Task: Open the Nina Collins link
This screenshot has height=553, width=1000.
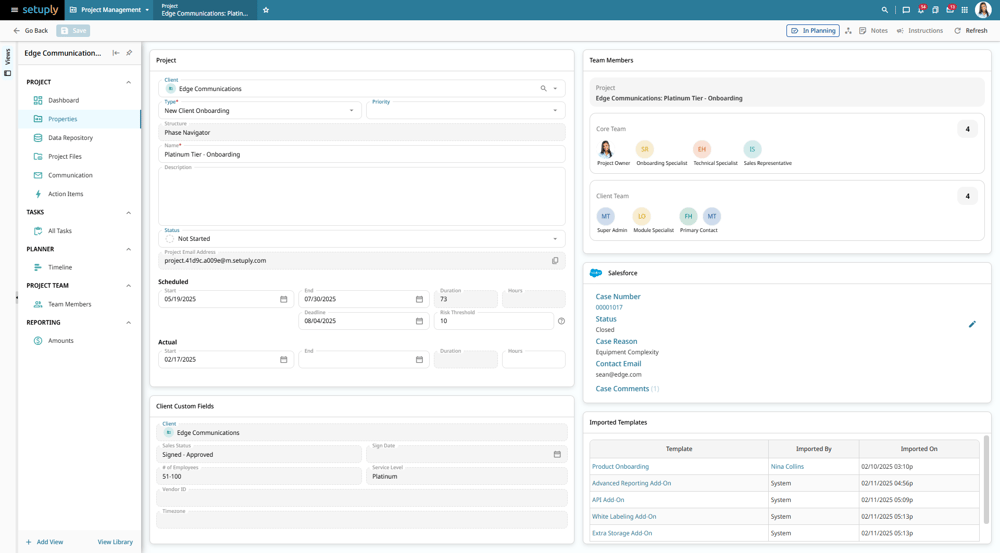Action: 787,467
